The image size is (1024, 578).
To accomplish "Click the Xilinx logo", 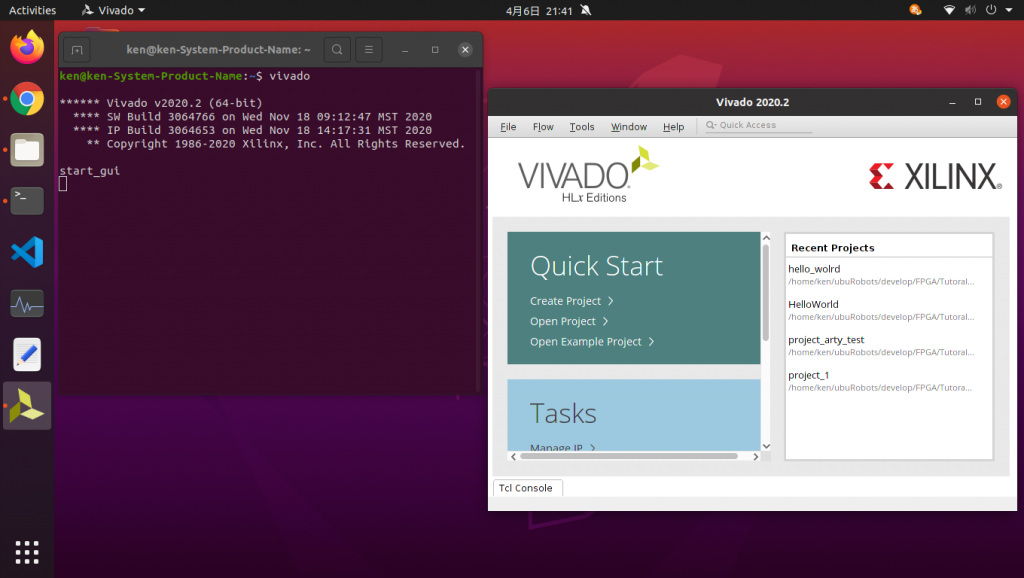I will (935, 176).
